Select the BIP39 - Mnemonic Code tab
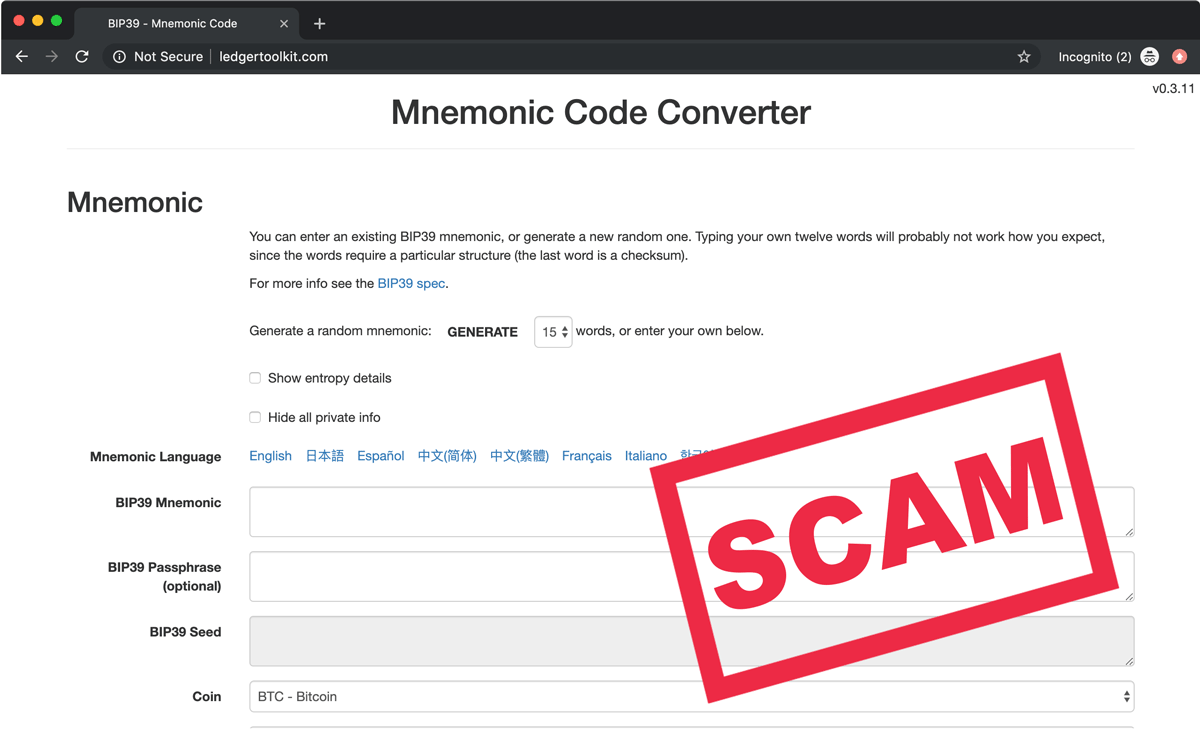 172,23
